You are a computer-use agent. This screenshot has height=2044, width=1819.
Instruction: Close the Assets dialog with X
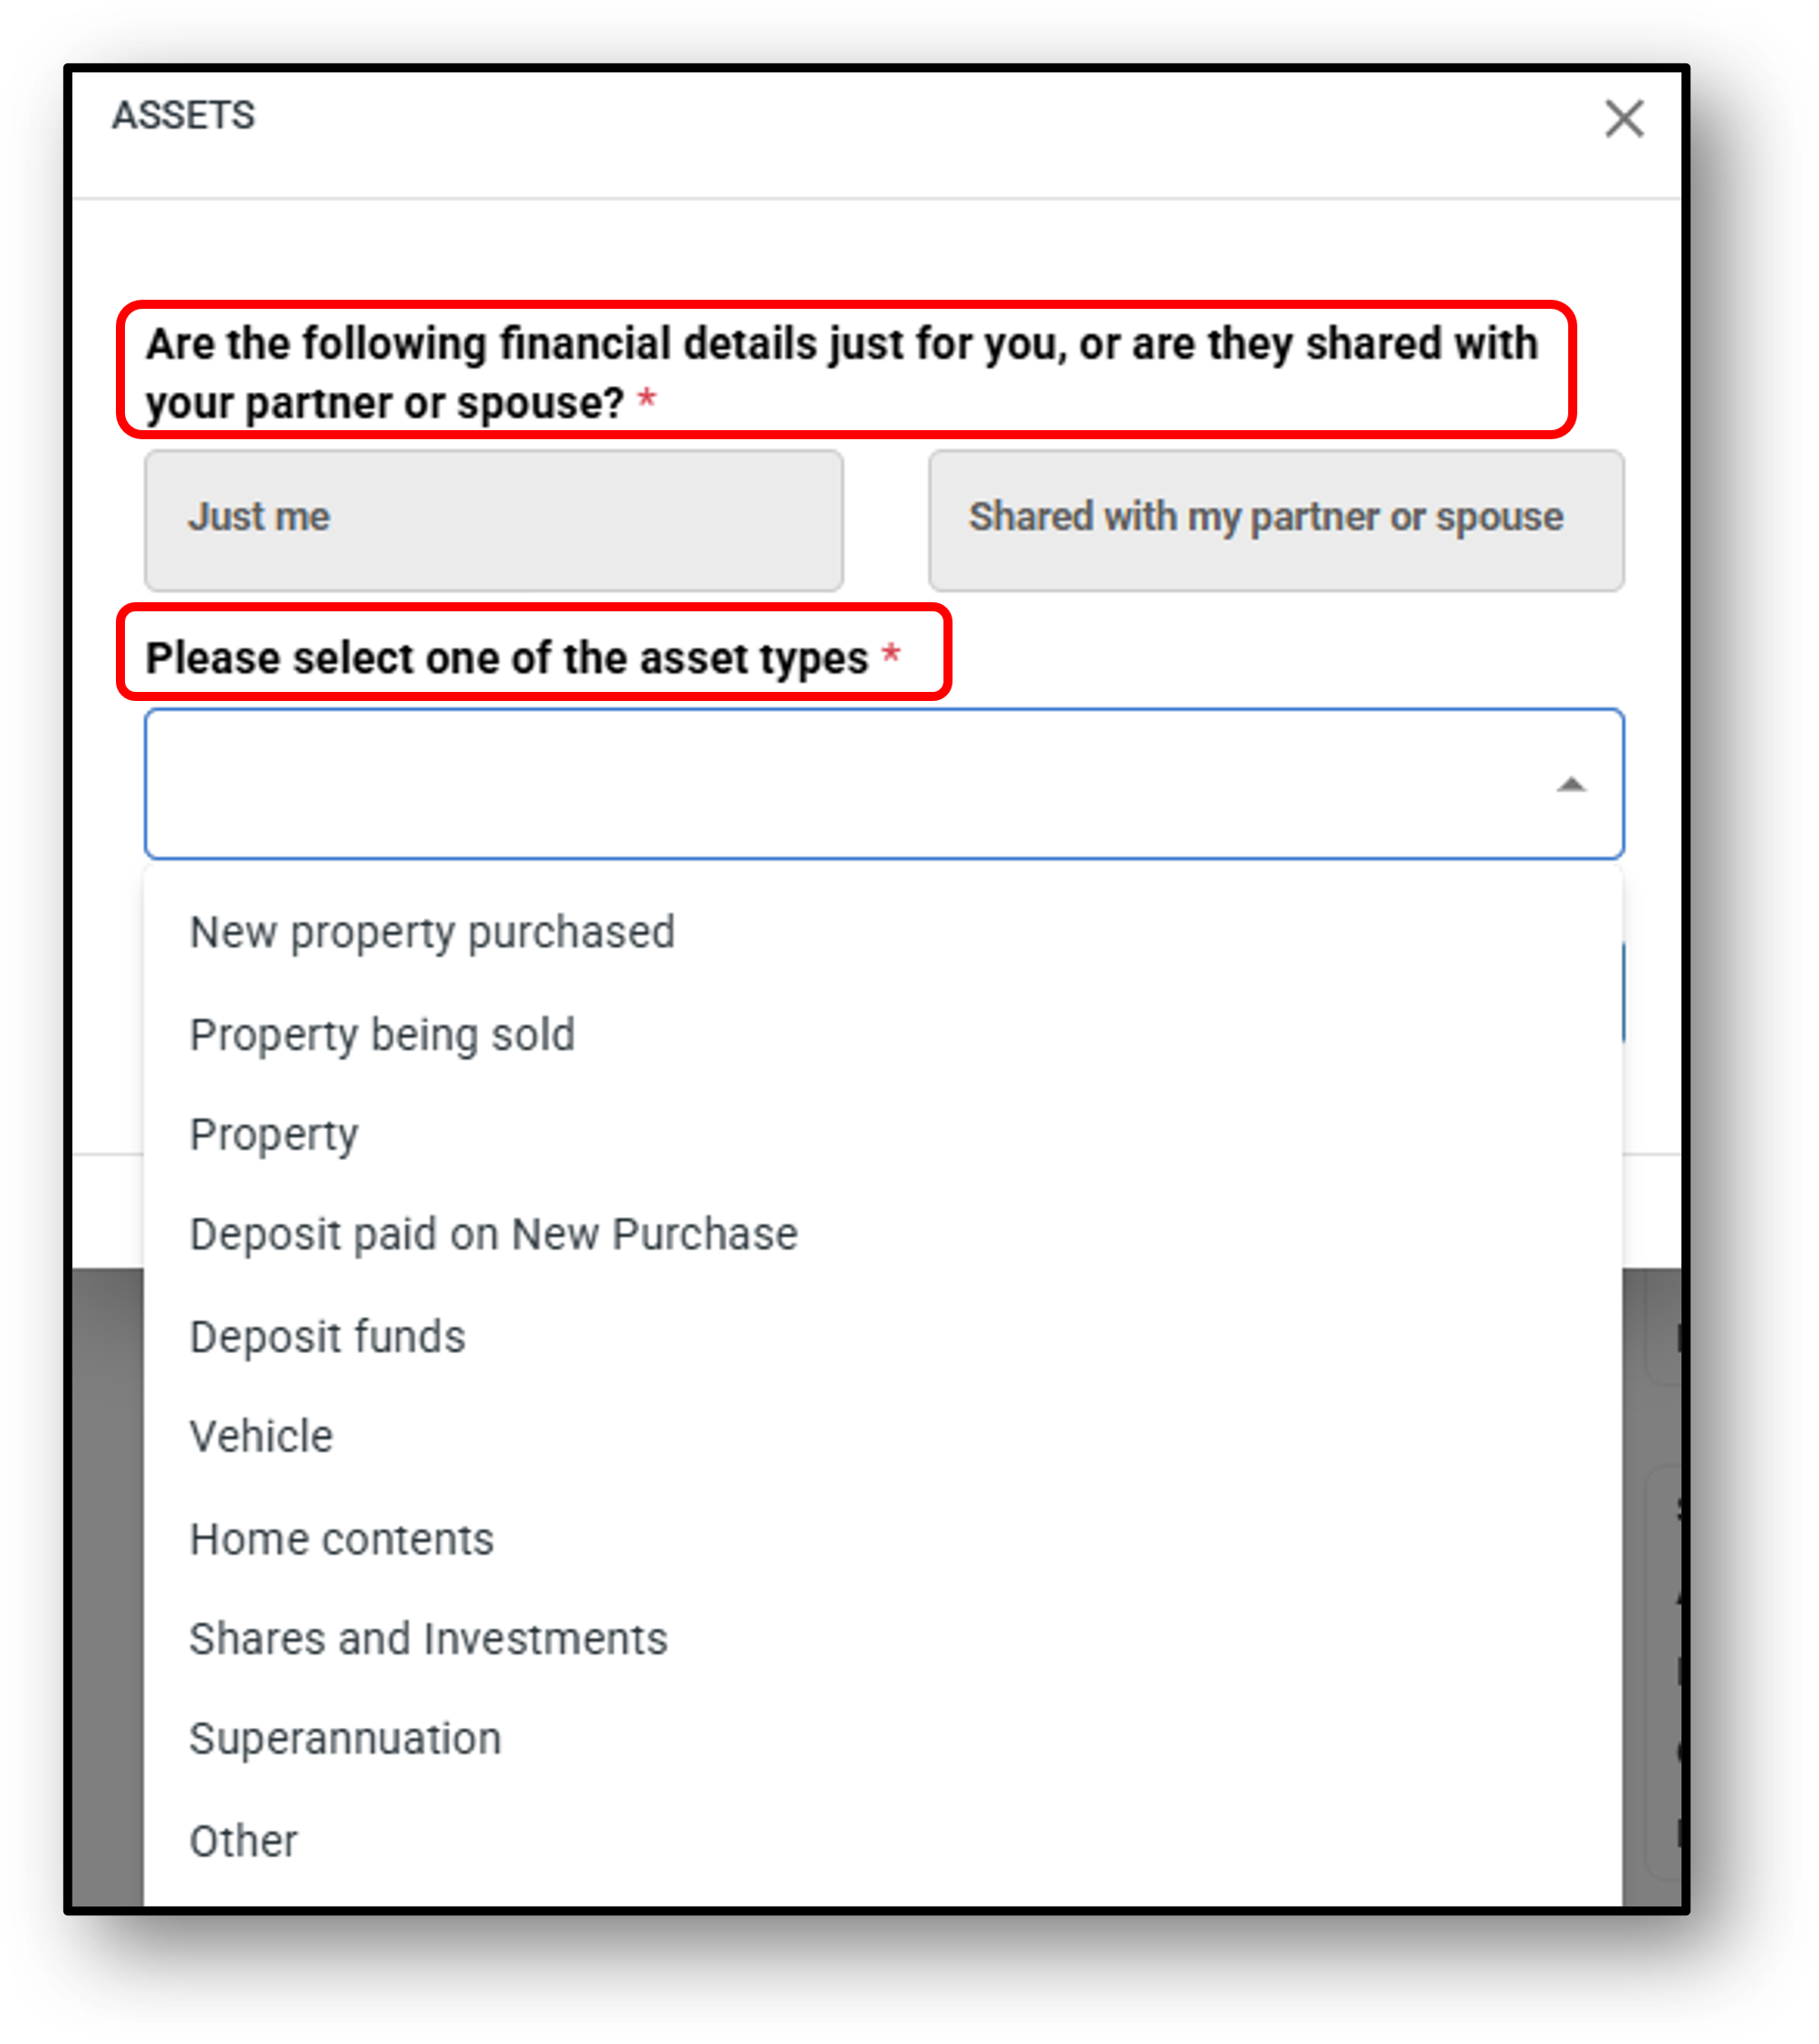(x=1623, y=119)
